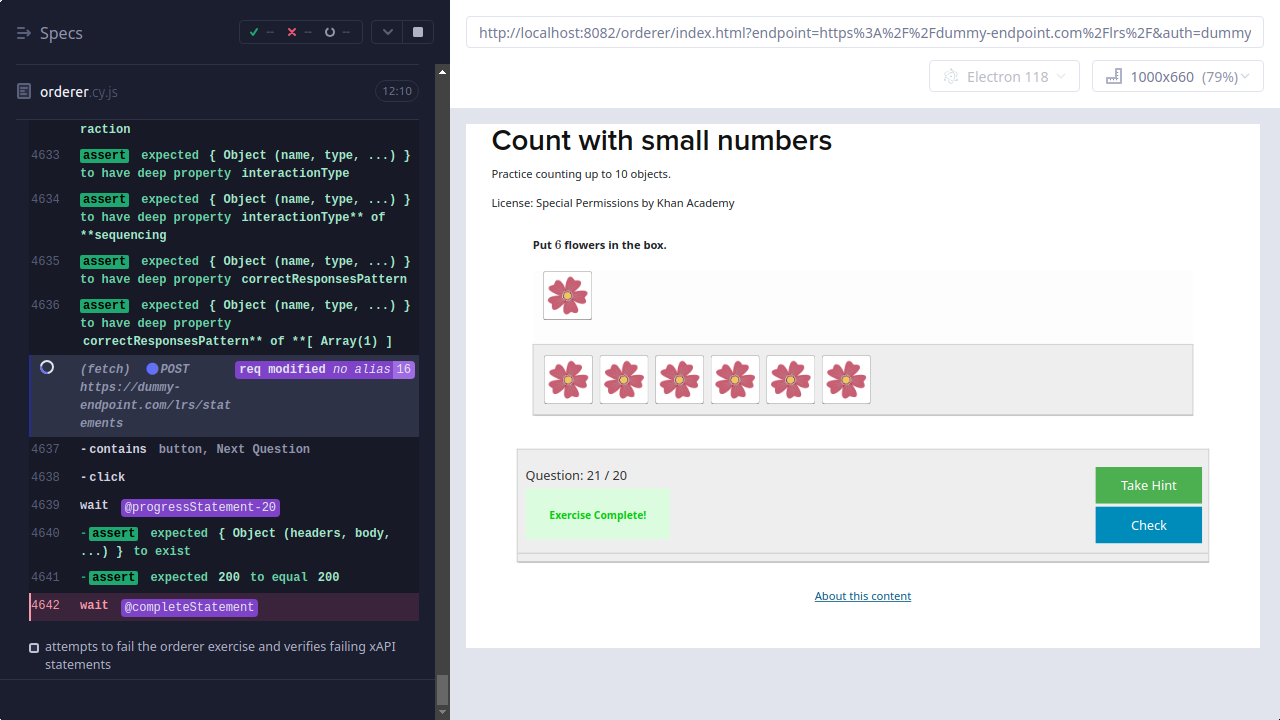Select the wait @completeStatement command row
The image size is (1280, 720).
click(x=224, y=607)
